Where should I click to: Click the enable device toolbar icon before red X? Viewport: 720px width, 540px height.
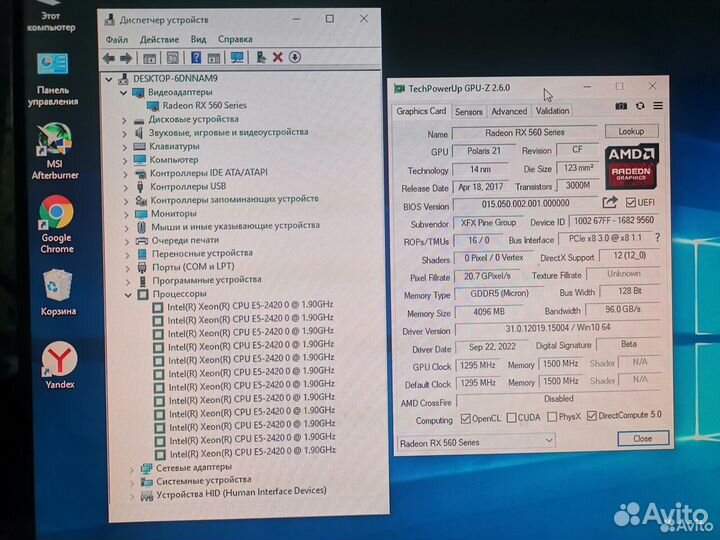[x=261, y=57]
